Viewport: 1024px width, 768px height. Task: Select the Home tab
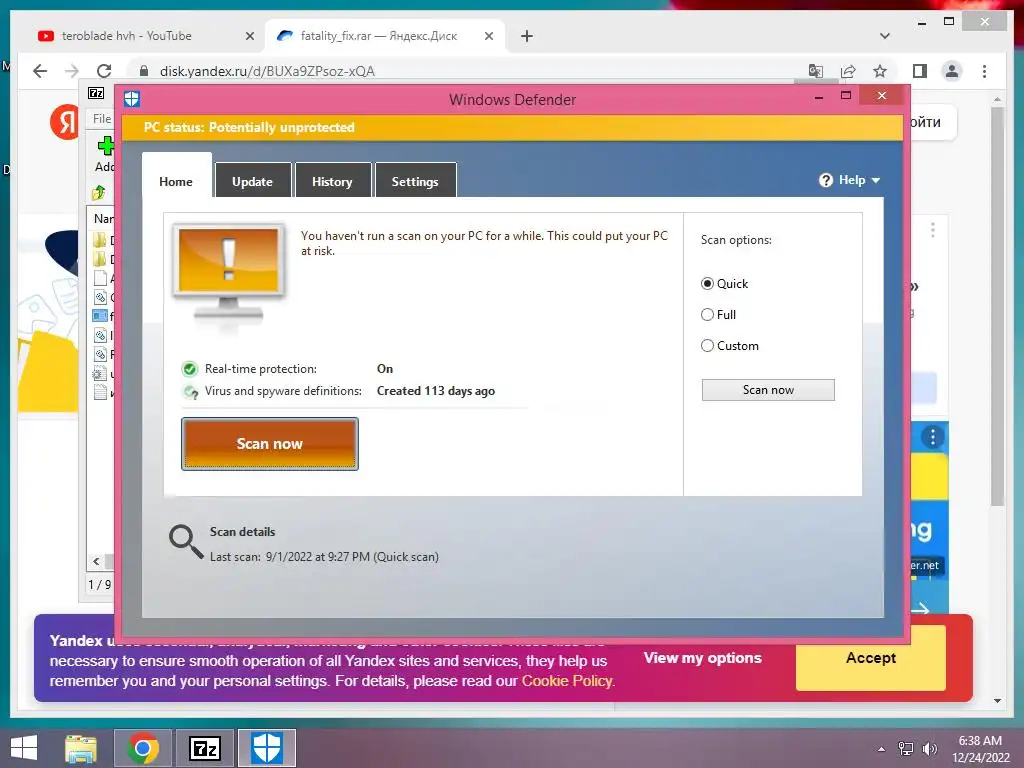[x=176, y=181]
